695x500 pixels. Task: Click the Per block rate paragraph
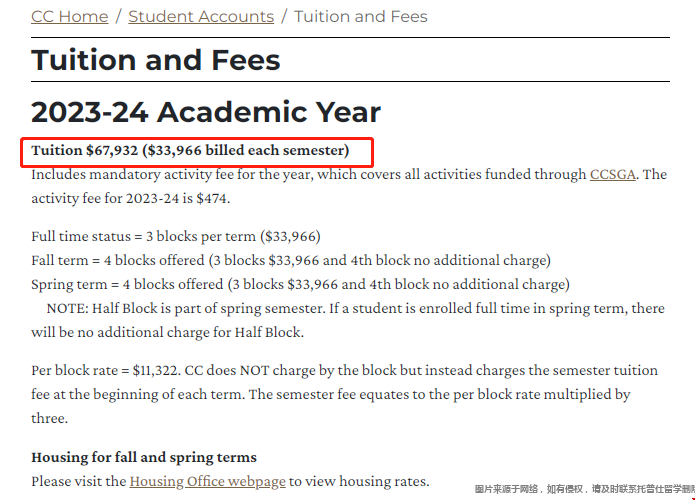click(x=344, y=394)
